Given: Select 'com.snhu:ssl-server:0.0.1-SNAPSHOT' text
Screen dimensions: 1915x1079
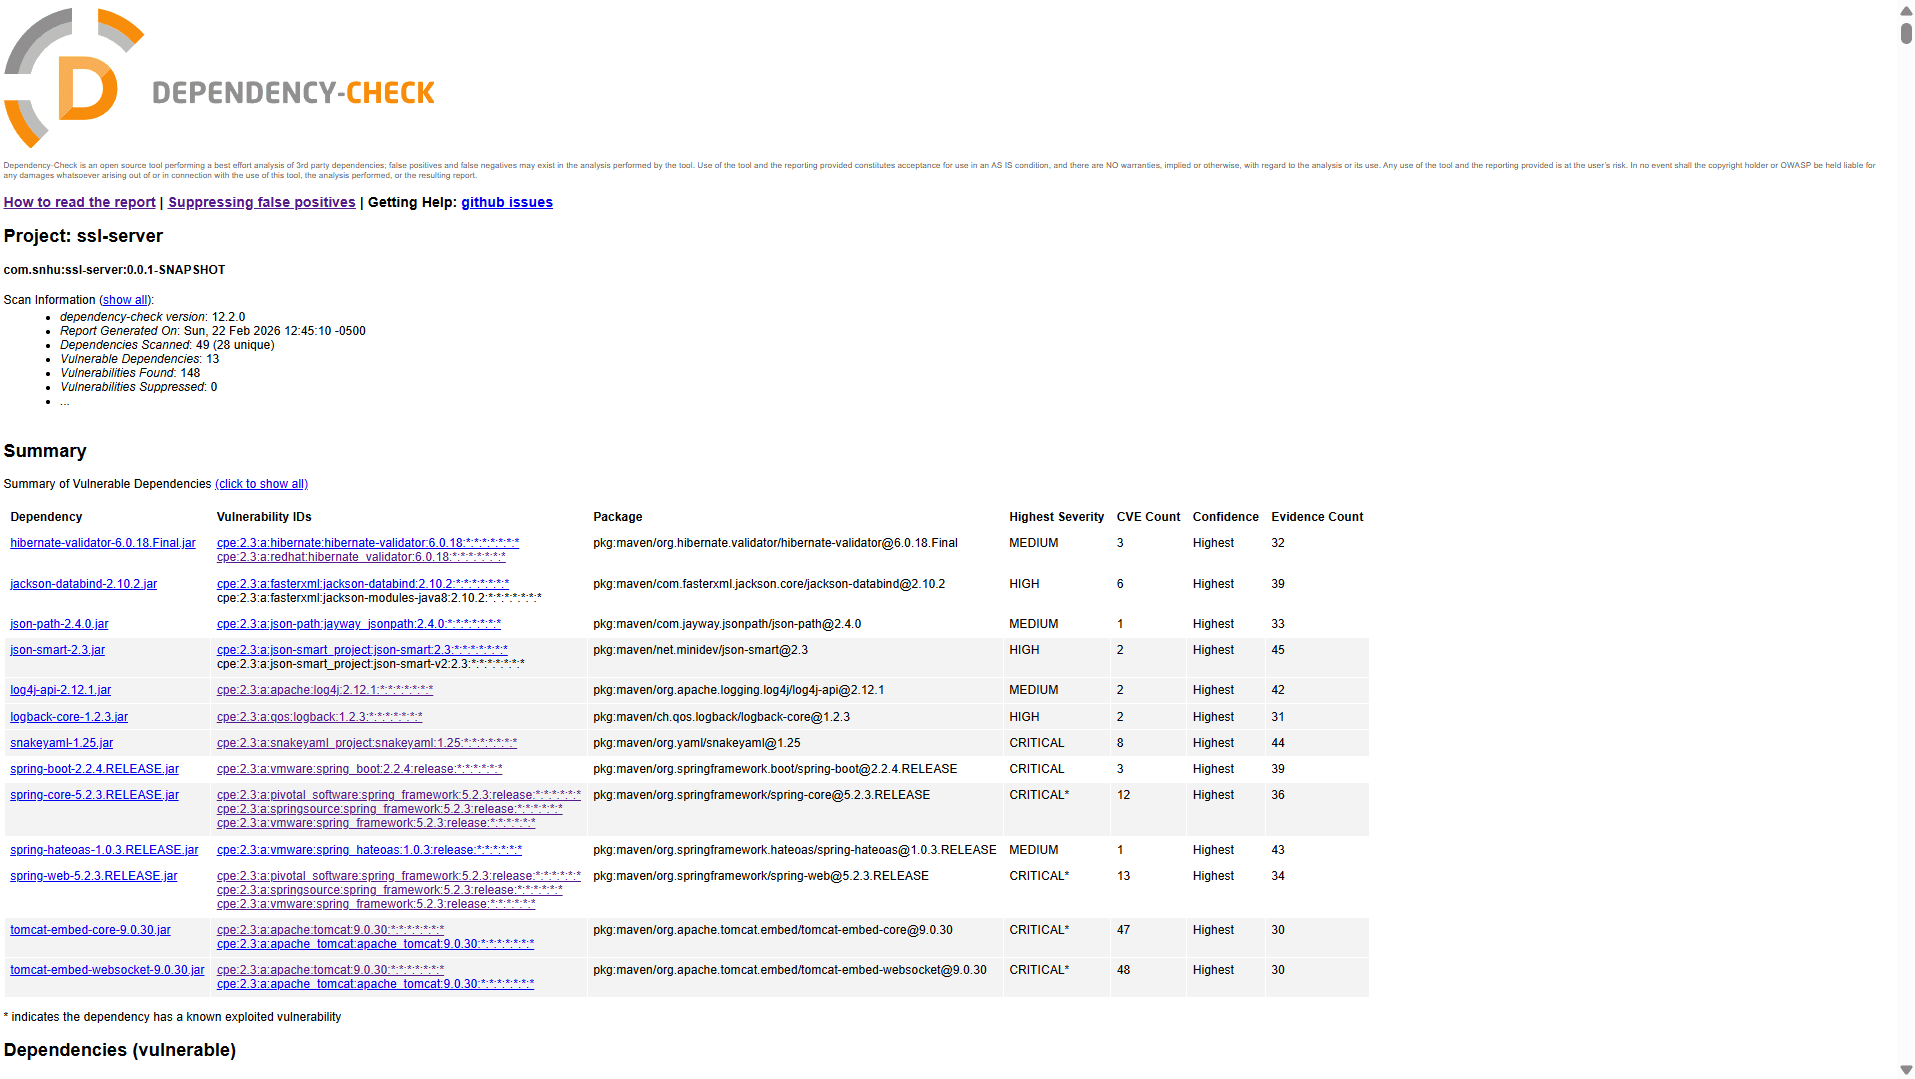Looking at the screenshot, I should 114,270.
